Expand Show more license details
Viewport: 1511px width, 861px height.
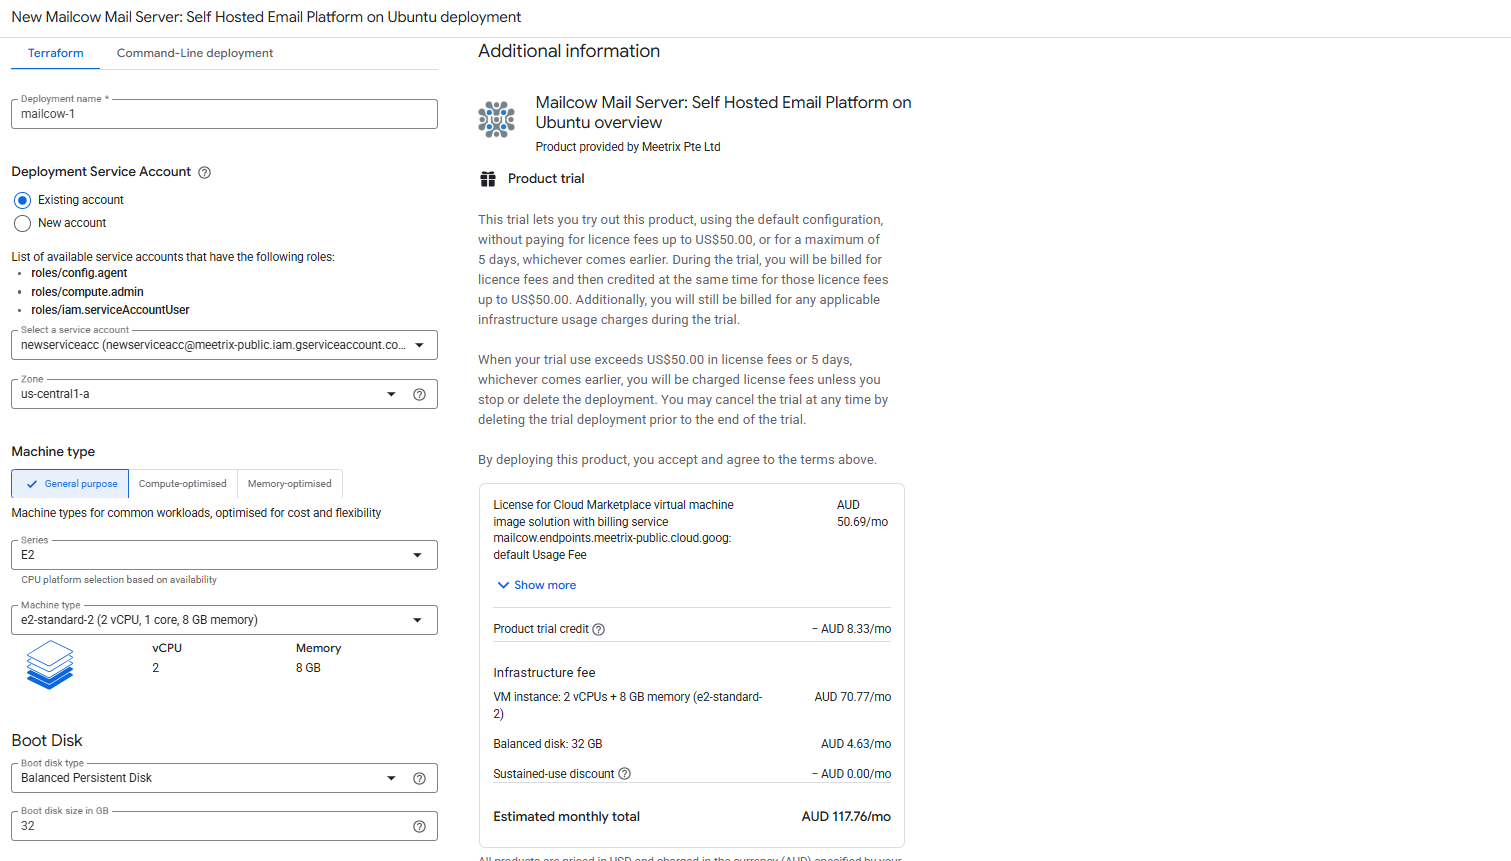click(x=537, y=585)
